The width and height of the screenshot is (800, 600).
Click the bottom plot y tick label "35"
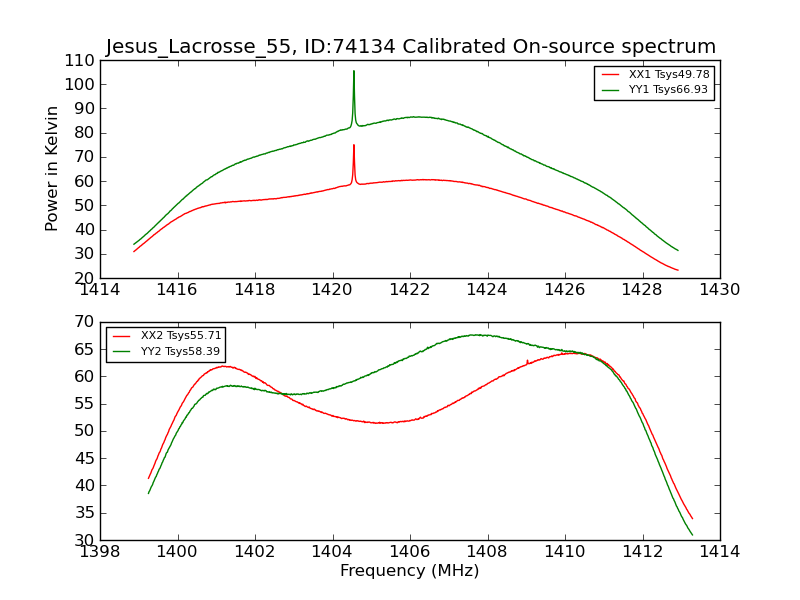pyautogui.click(x=84, y=513)
